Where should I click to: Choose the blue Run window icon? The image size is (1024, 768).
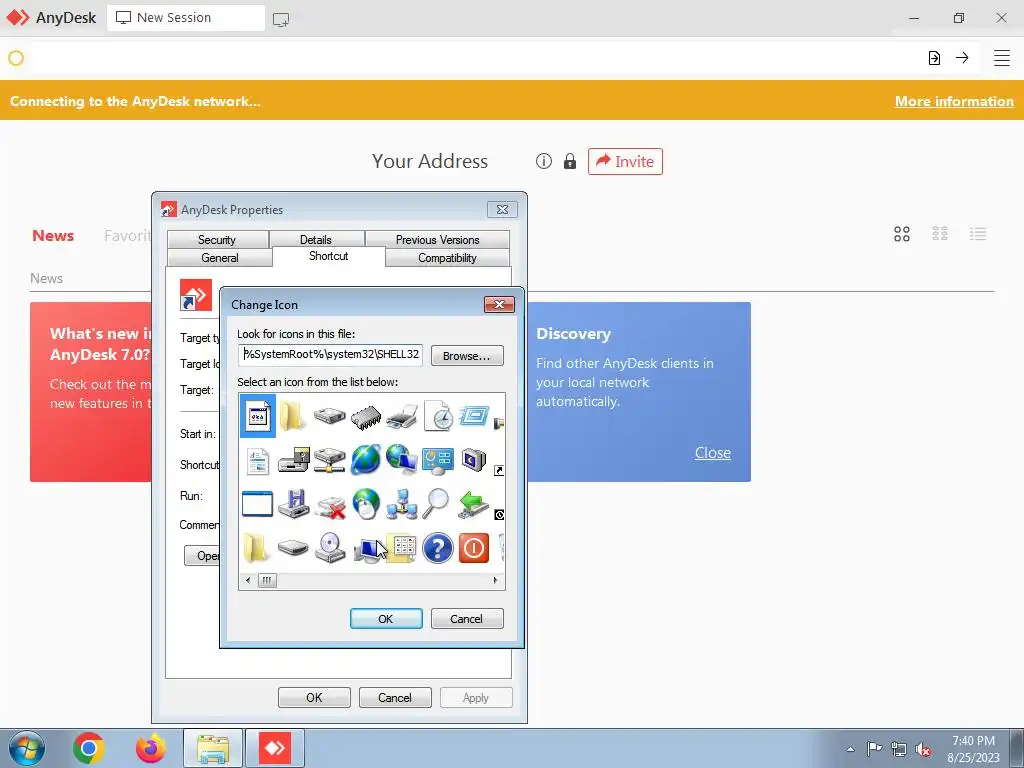[474, 415]
